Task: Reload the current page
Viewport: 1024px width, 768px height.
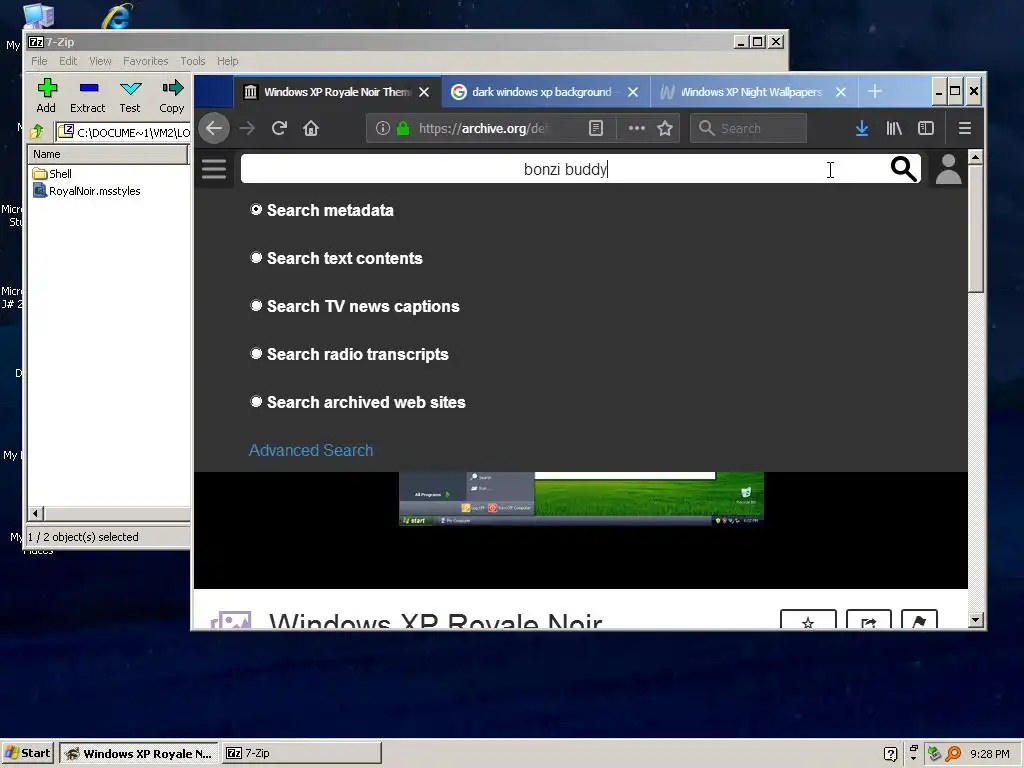Action: coord(280,128)
